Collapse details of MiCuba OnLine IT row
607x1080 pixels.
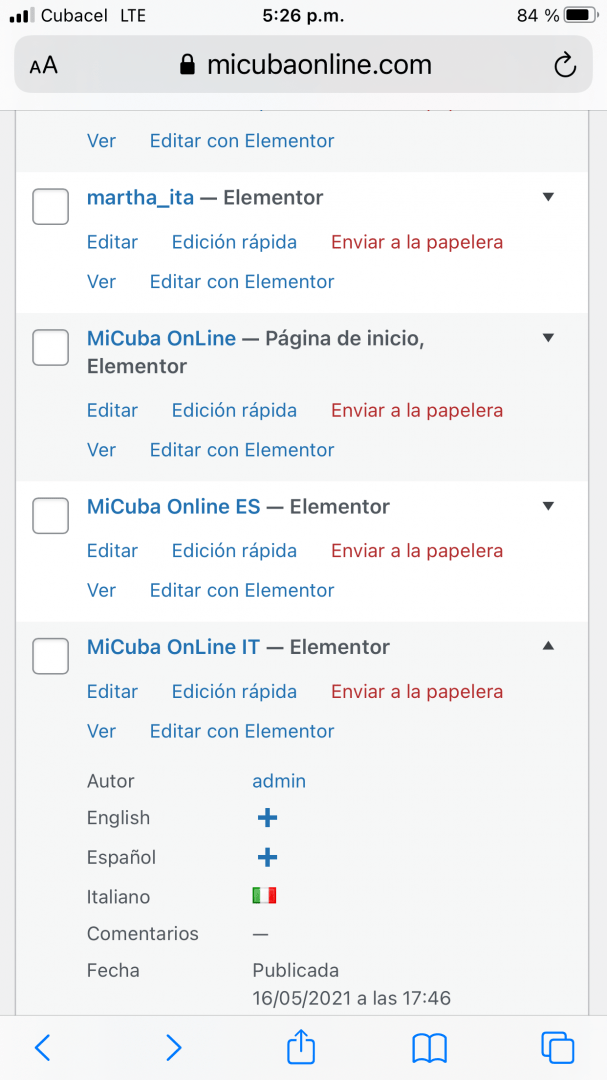[x=548, y=646]
